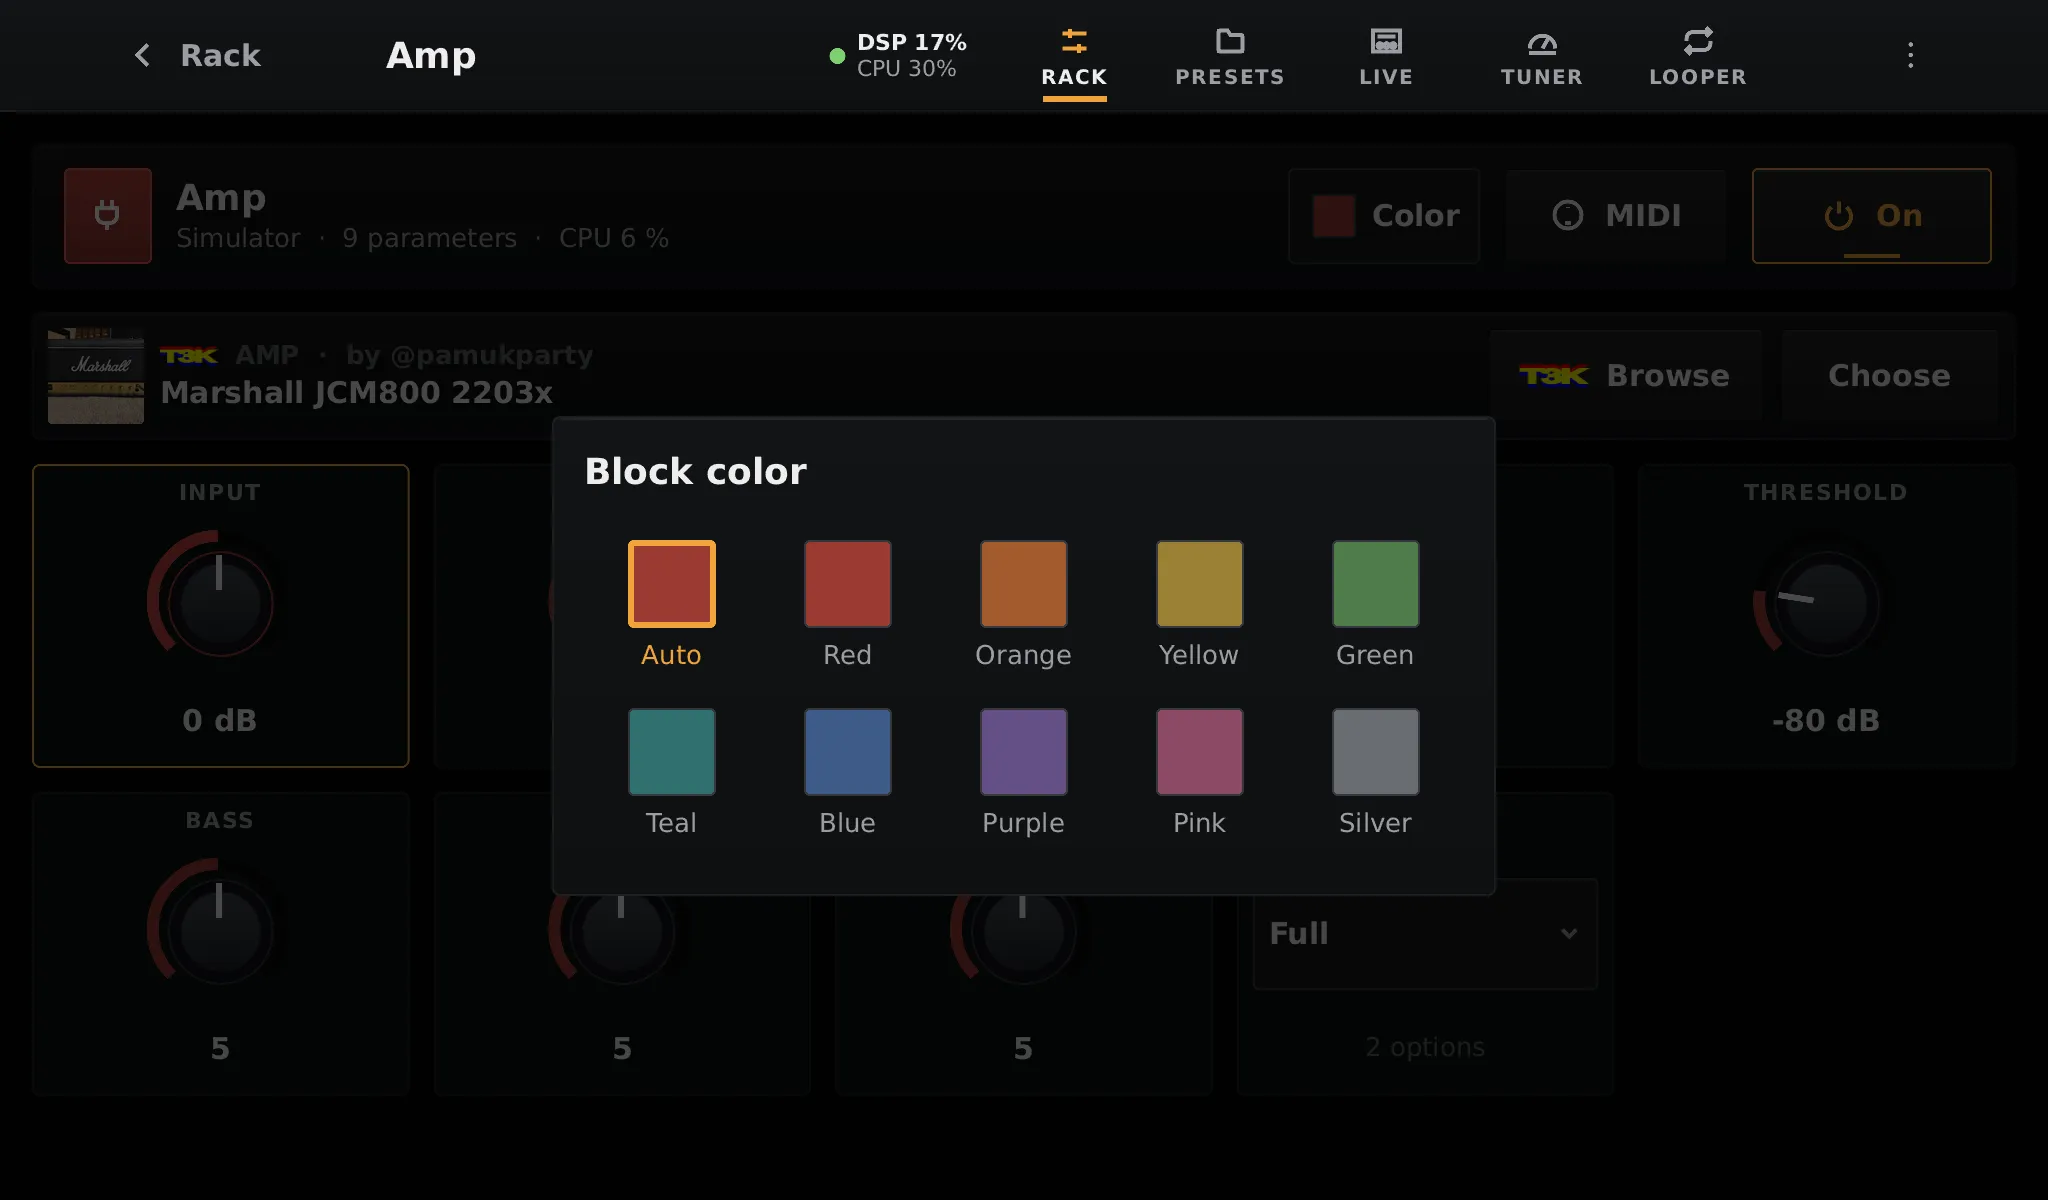
Task: Open the RACK tab
Action: coord(1074,58)
